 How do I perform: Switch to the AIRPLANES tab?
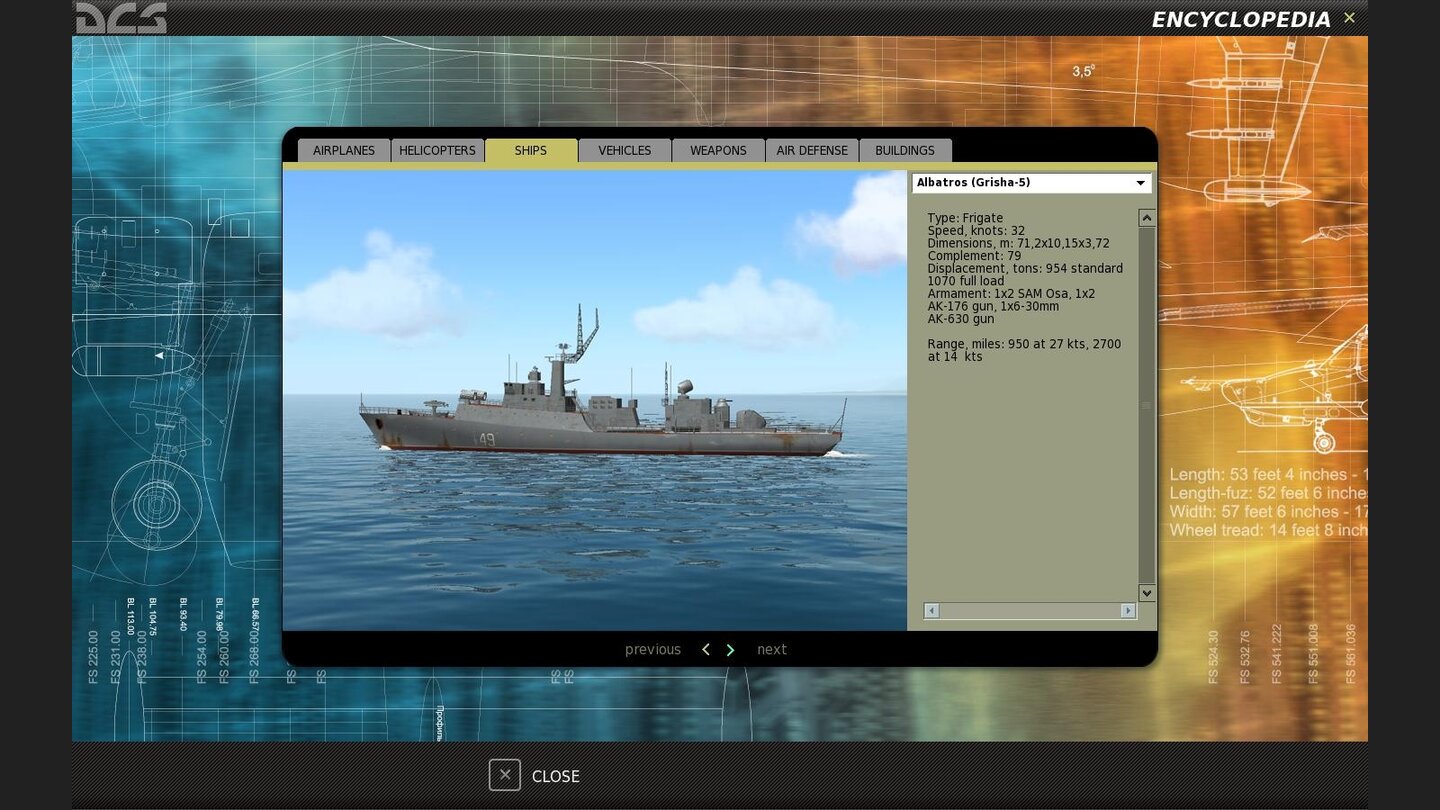point(344,150)
